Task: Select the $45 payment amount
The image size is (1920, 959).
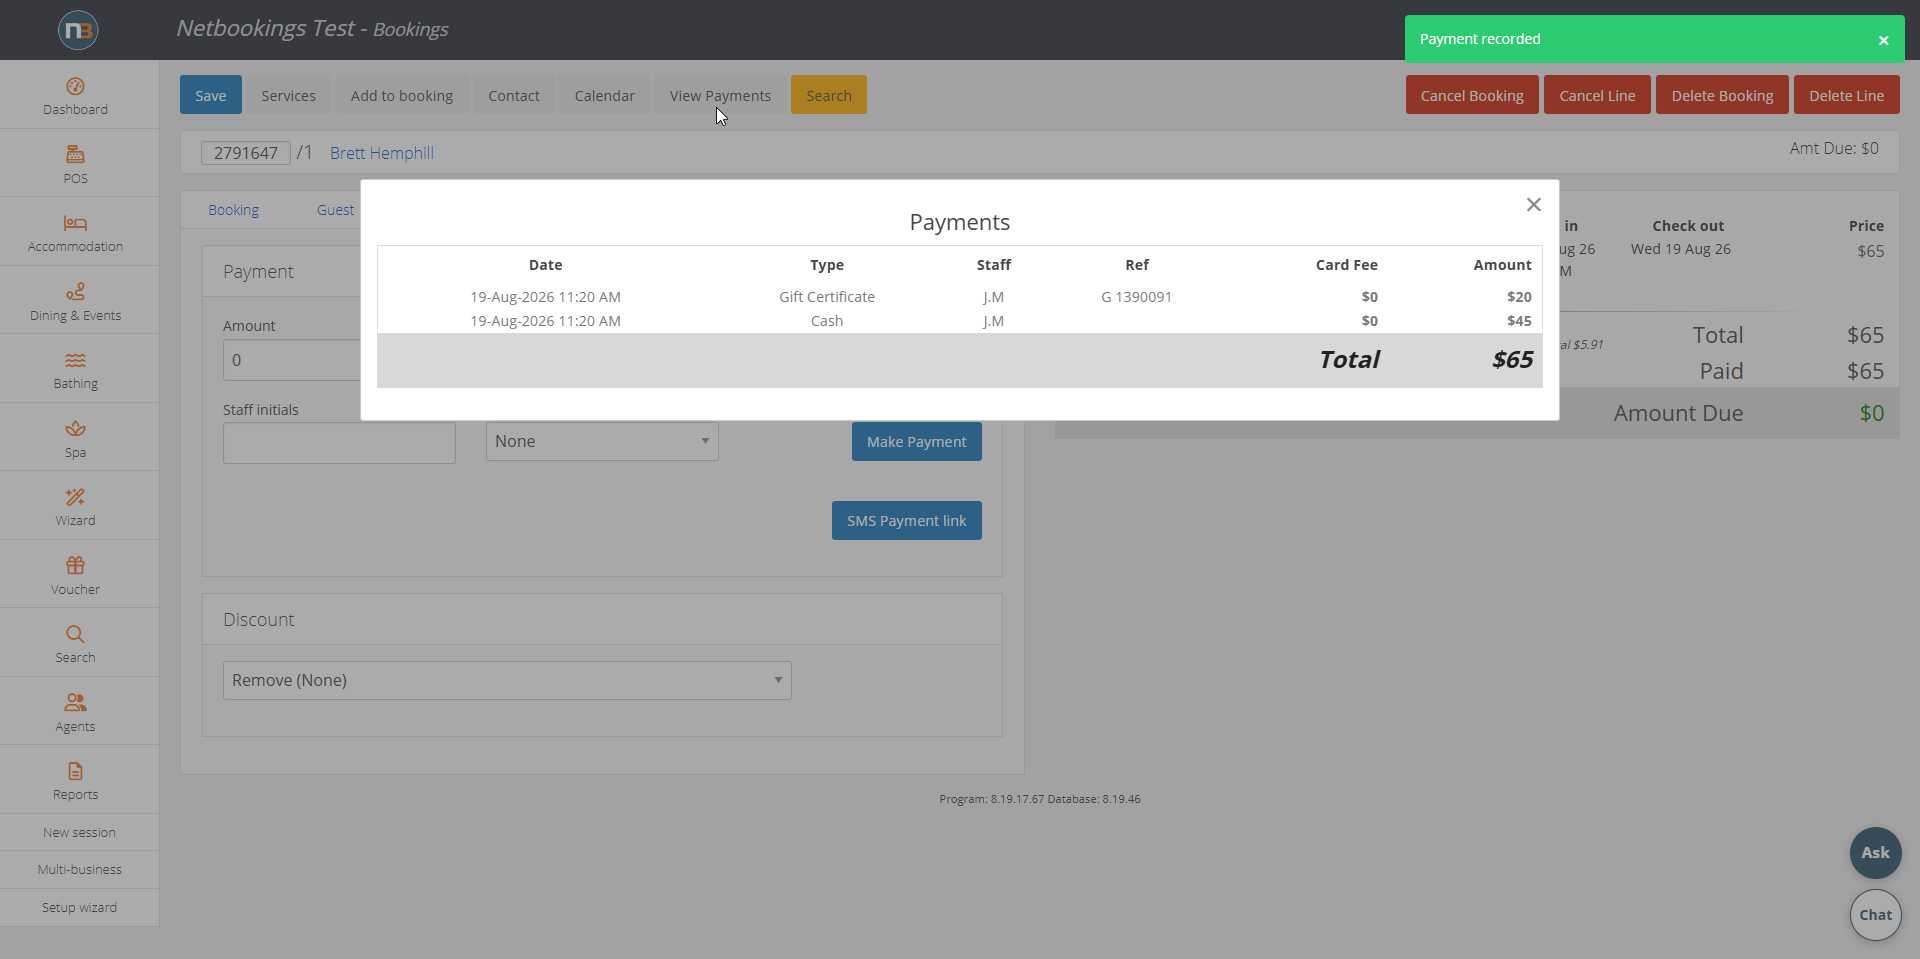Action: (1519, 321)
